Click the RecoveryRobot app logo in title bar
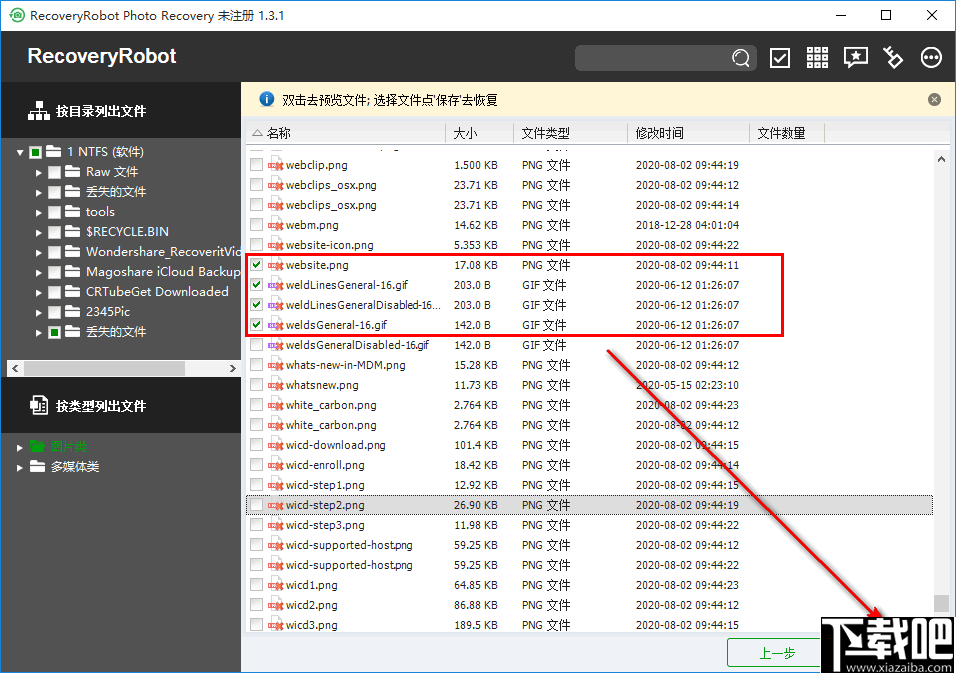The height and width of the screenshot is (673, 956). [x=17, y=15]
